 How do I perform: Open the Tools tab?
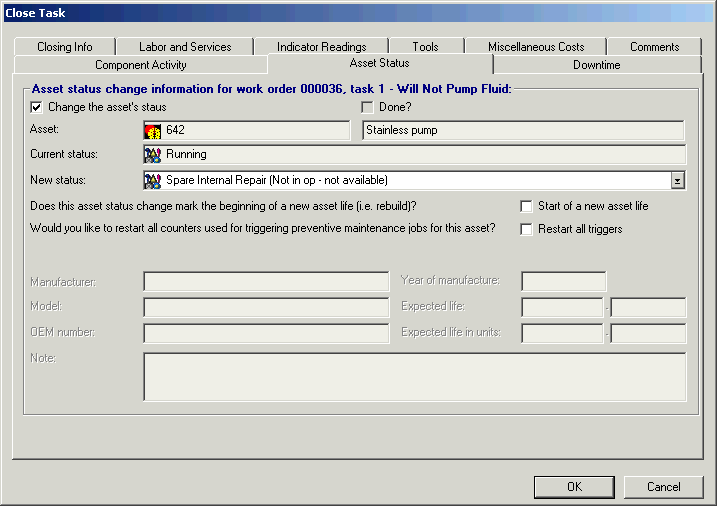coord(426,47)
